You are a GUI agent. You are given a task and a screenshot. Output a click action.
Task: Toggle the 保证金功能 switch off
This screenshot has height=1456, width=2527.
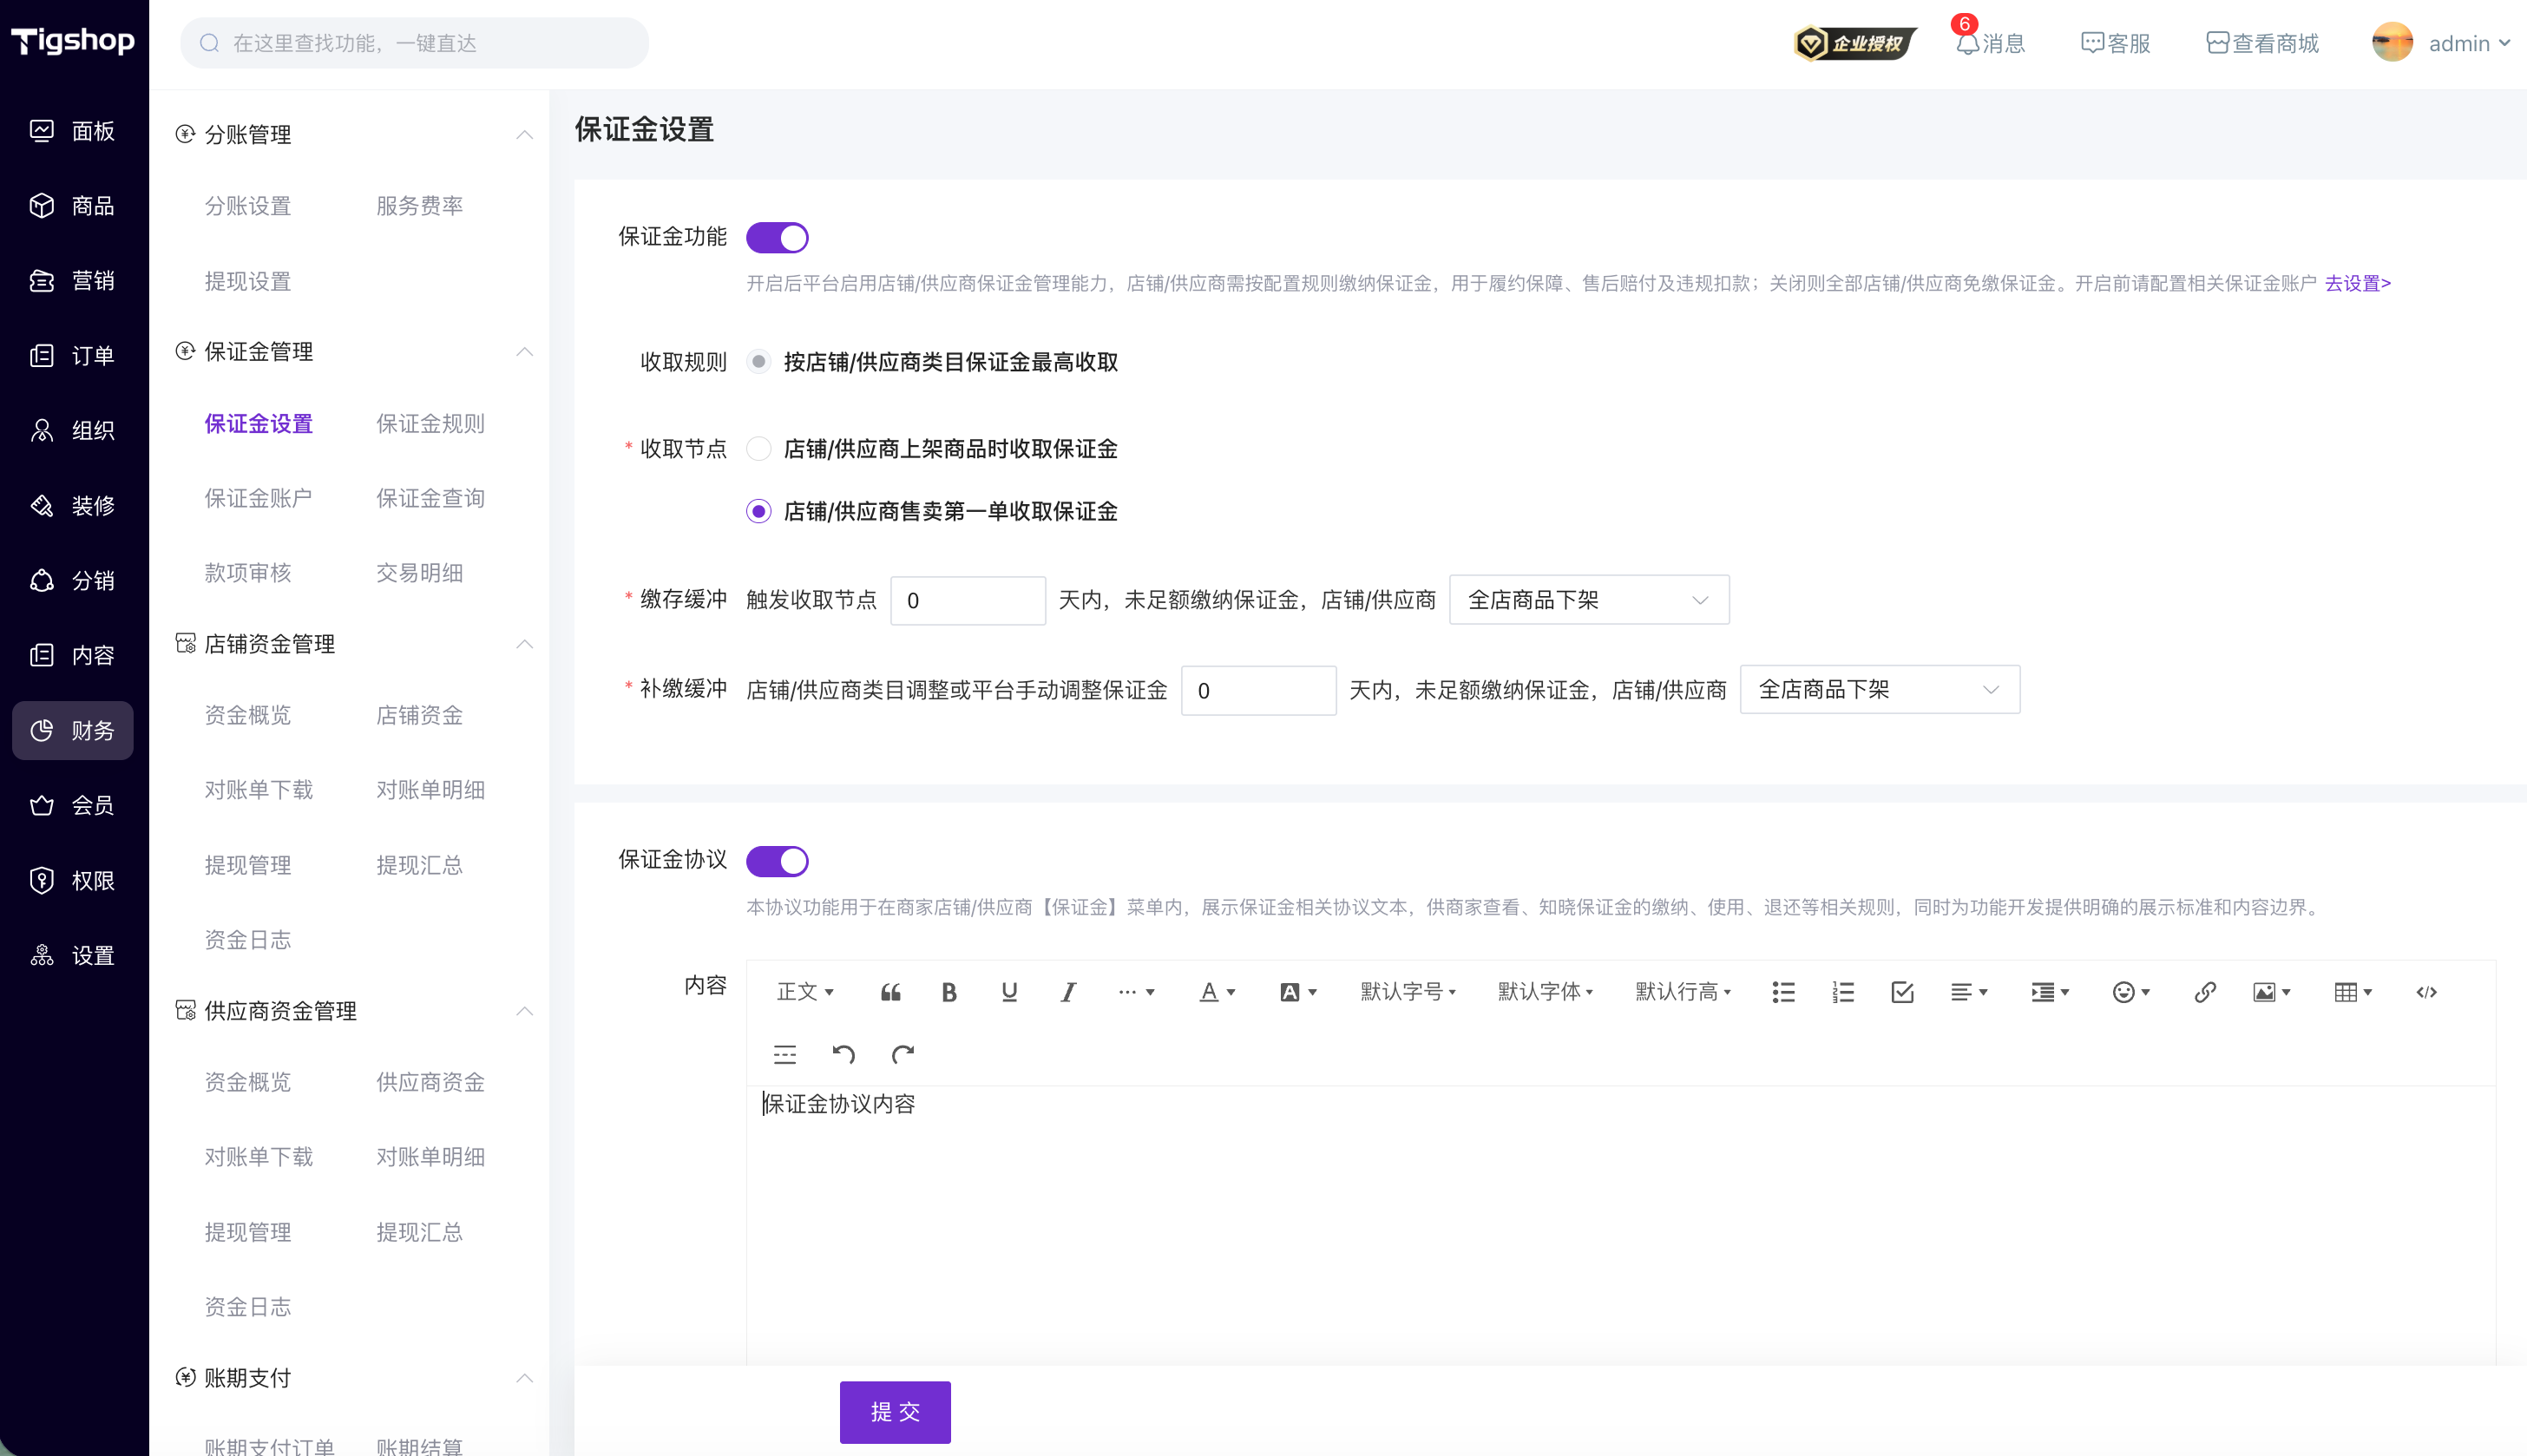pos(777,238)
